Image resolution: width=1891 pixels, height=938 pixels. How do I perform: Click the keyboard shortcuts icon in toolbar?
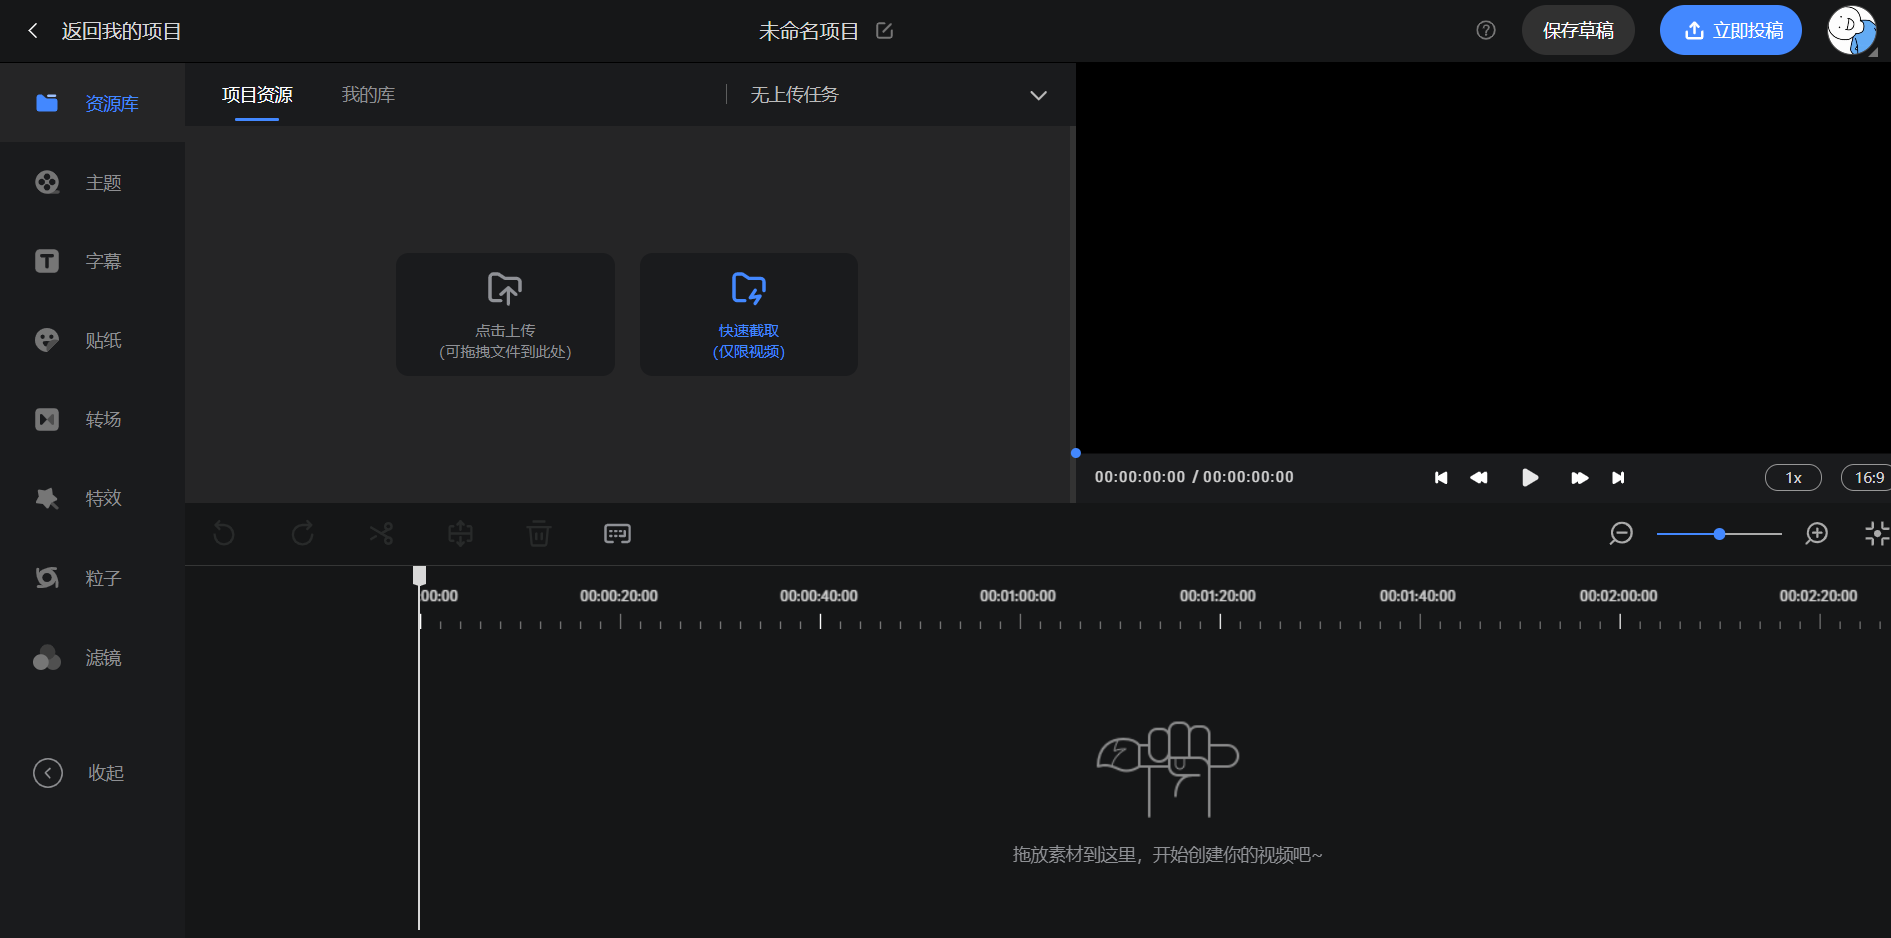click(x=617, y=534)
